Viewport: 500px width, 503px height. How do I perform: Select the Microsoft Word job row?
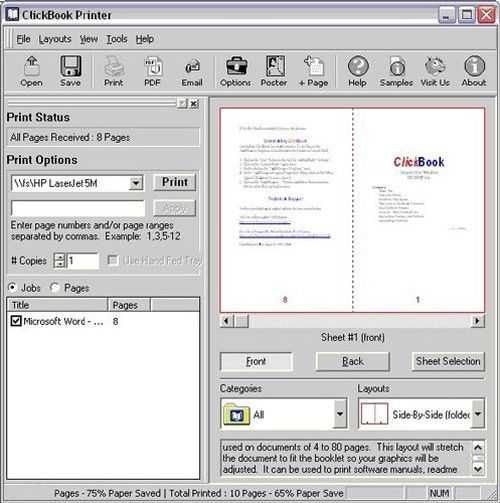103,321
